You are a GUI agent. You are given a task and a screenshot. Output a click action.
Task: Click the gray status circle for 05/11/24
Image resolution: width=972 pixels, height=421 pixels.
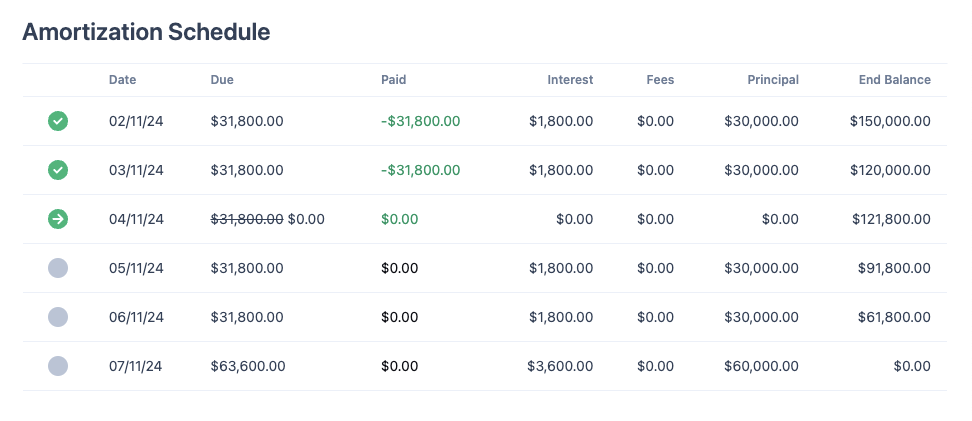pos(58,268)
